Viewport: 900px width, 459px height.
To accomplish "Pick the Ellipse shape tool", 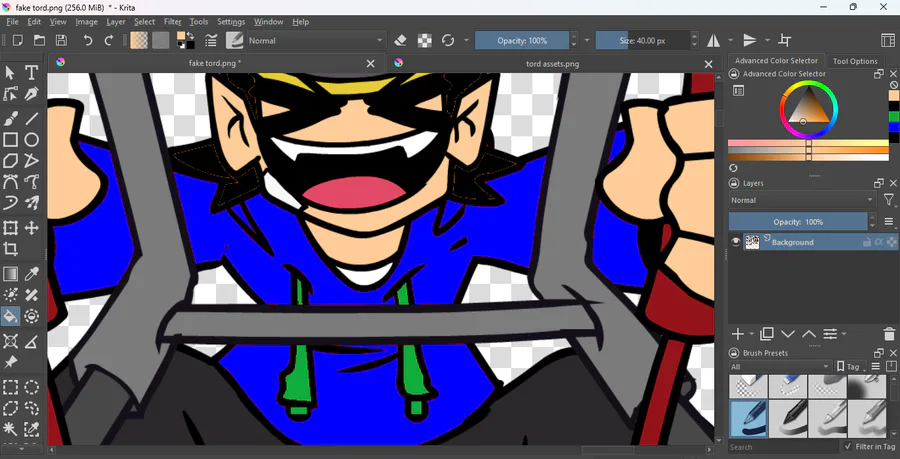I will pos(32,140).
